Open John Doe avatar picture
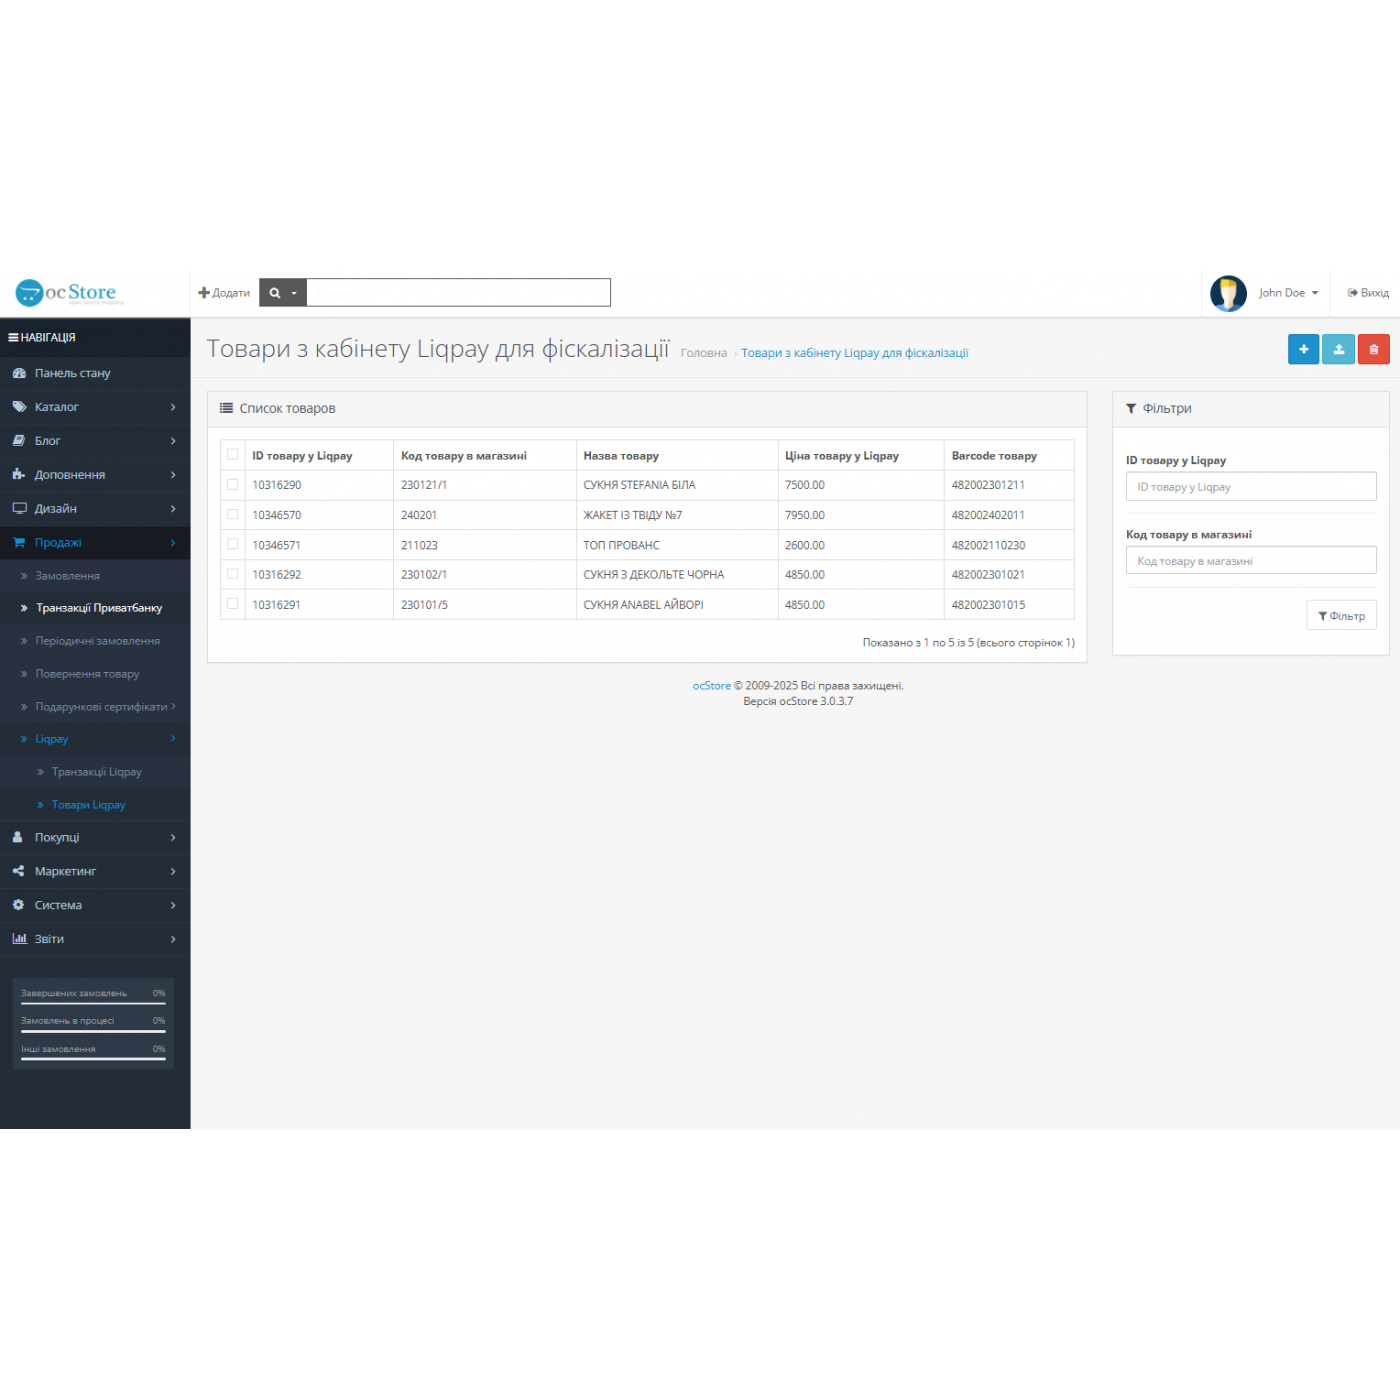 1228,293
